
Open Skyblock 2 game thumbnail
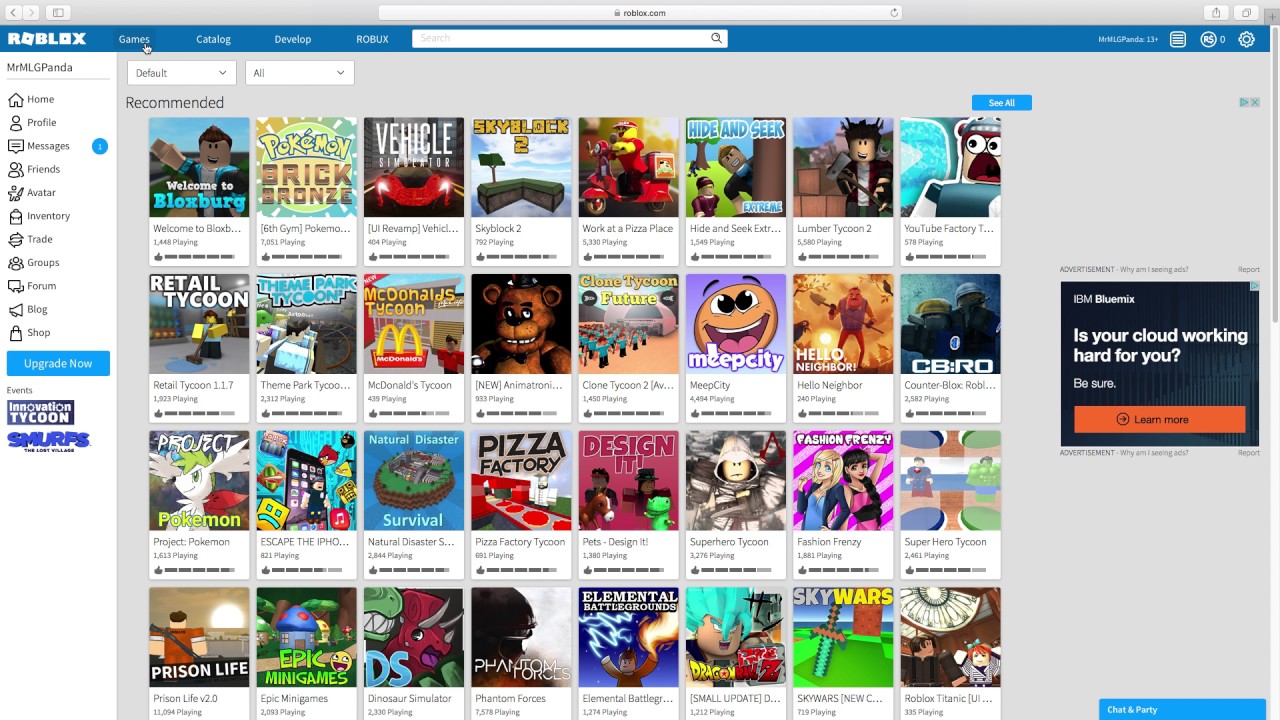(521, 167)
